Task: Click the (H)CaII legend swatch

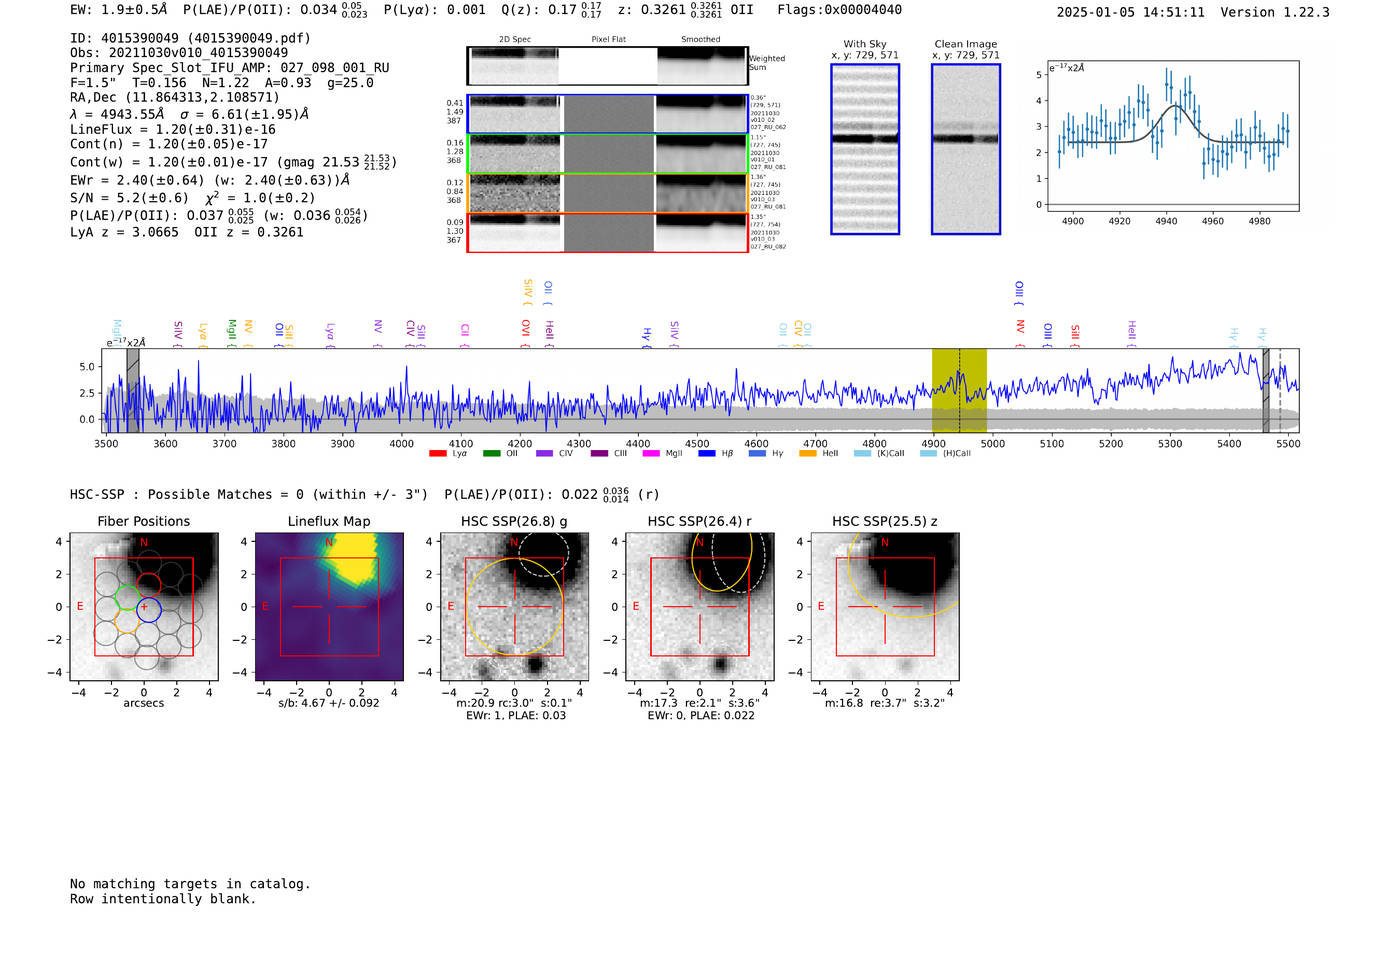Action: tap(928, 454)
